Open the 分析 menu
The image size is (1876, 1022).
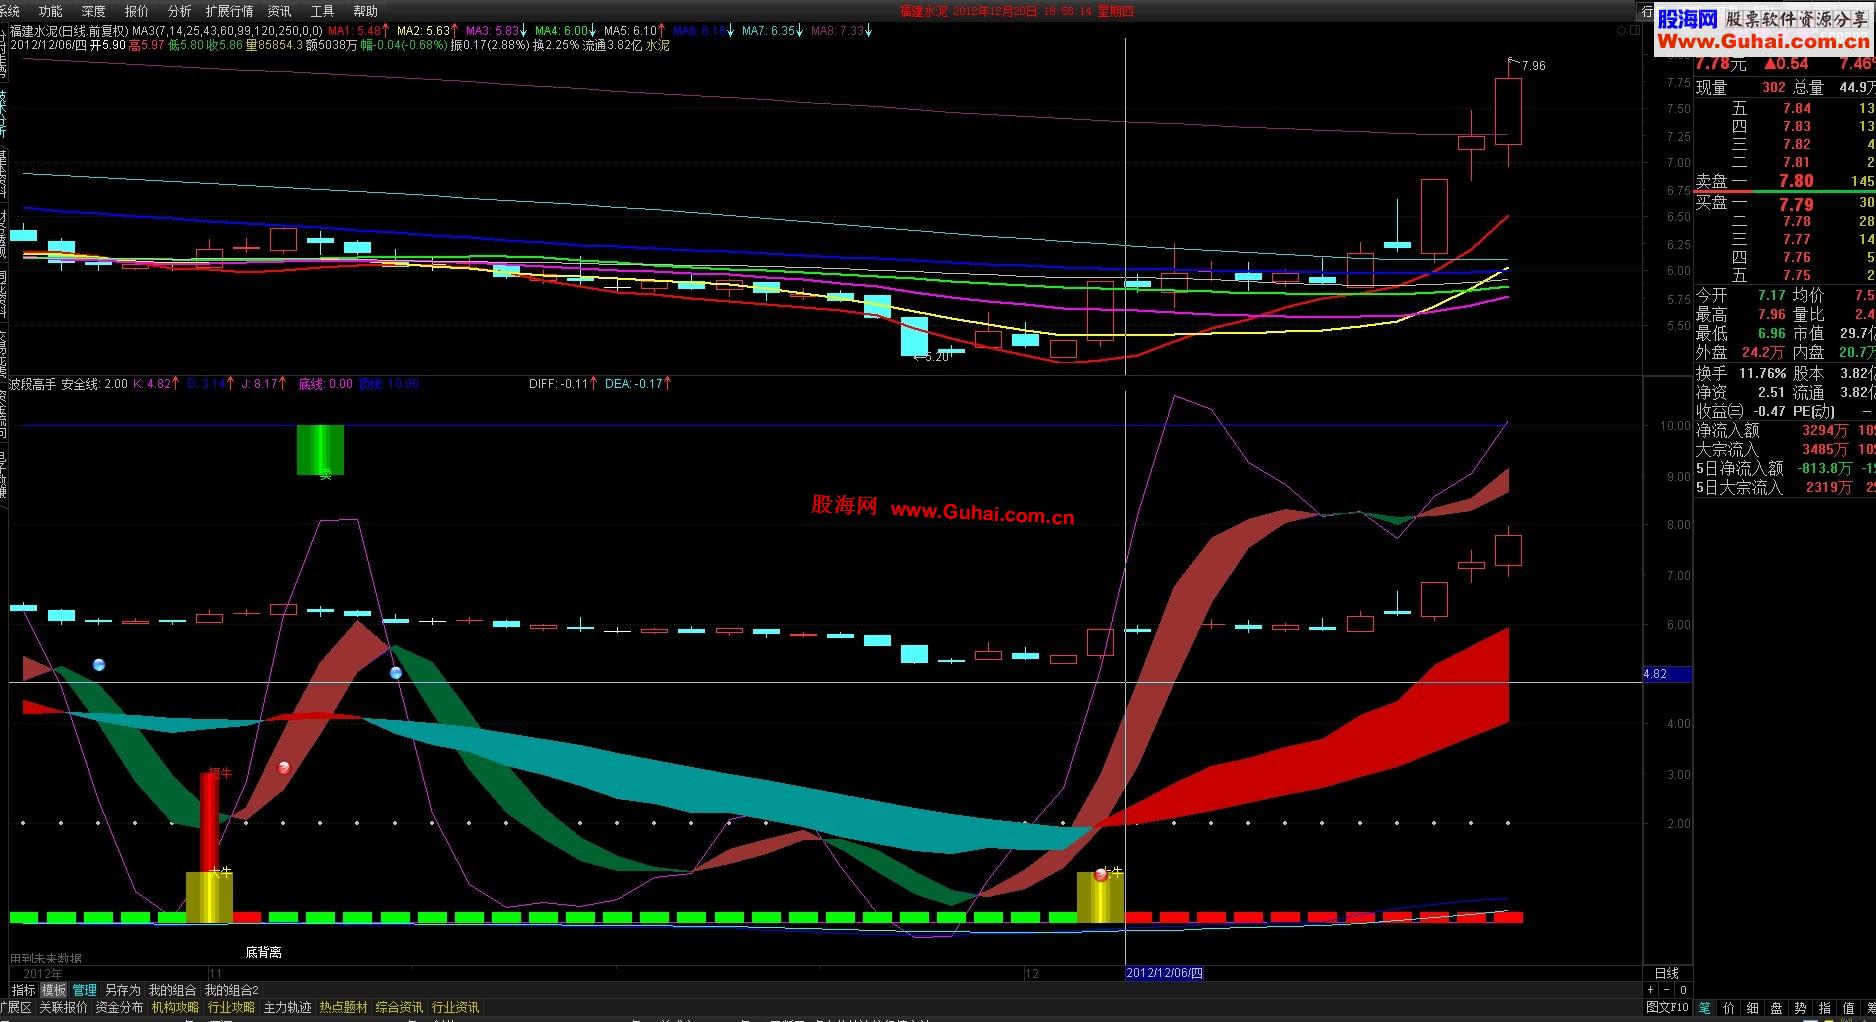179,11
